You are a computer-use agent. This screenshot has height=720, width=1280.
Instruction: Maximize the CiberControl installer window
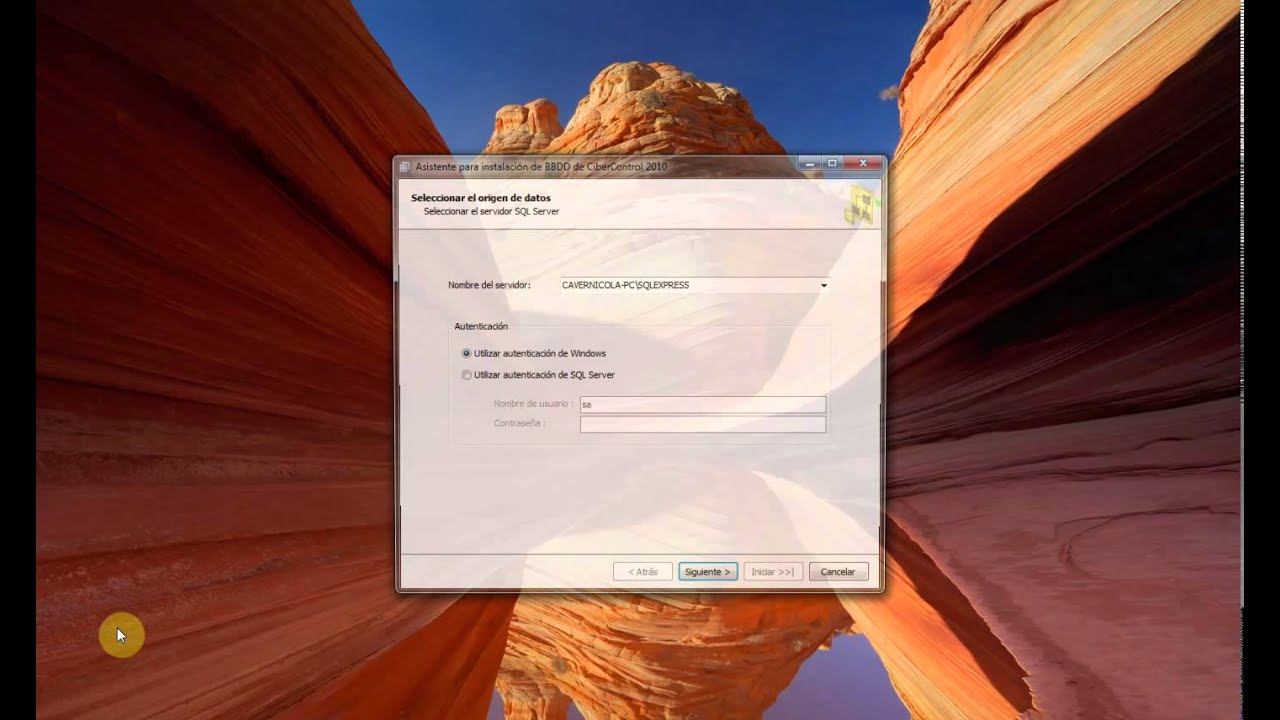tap(832, 163)
